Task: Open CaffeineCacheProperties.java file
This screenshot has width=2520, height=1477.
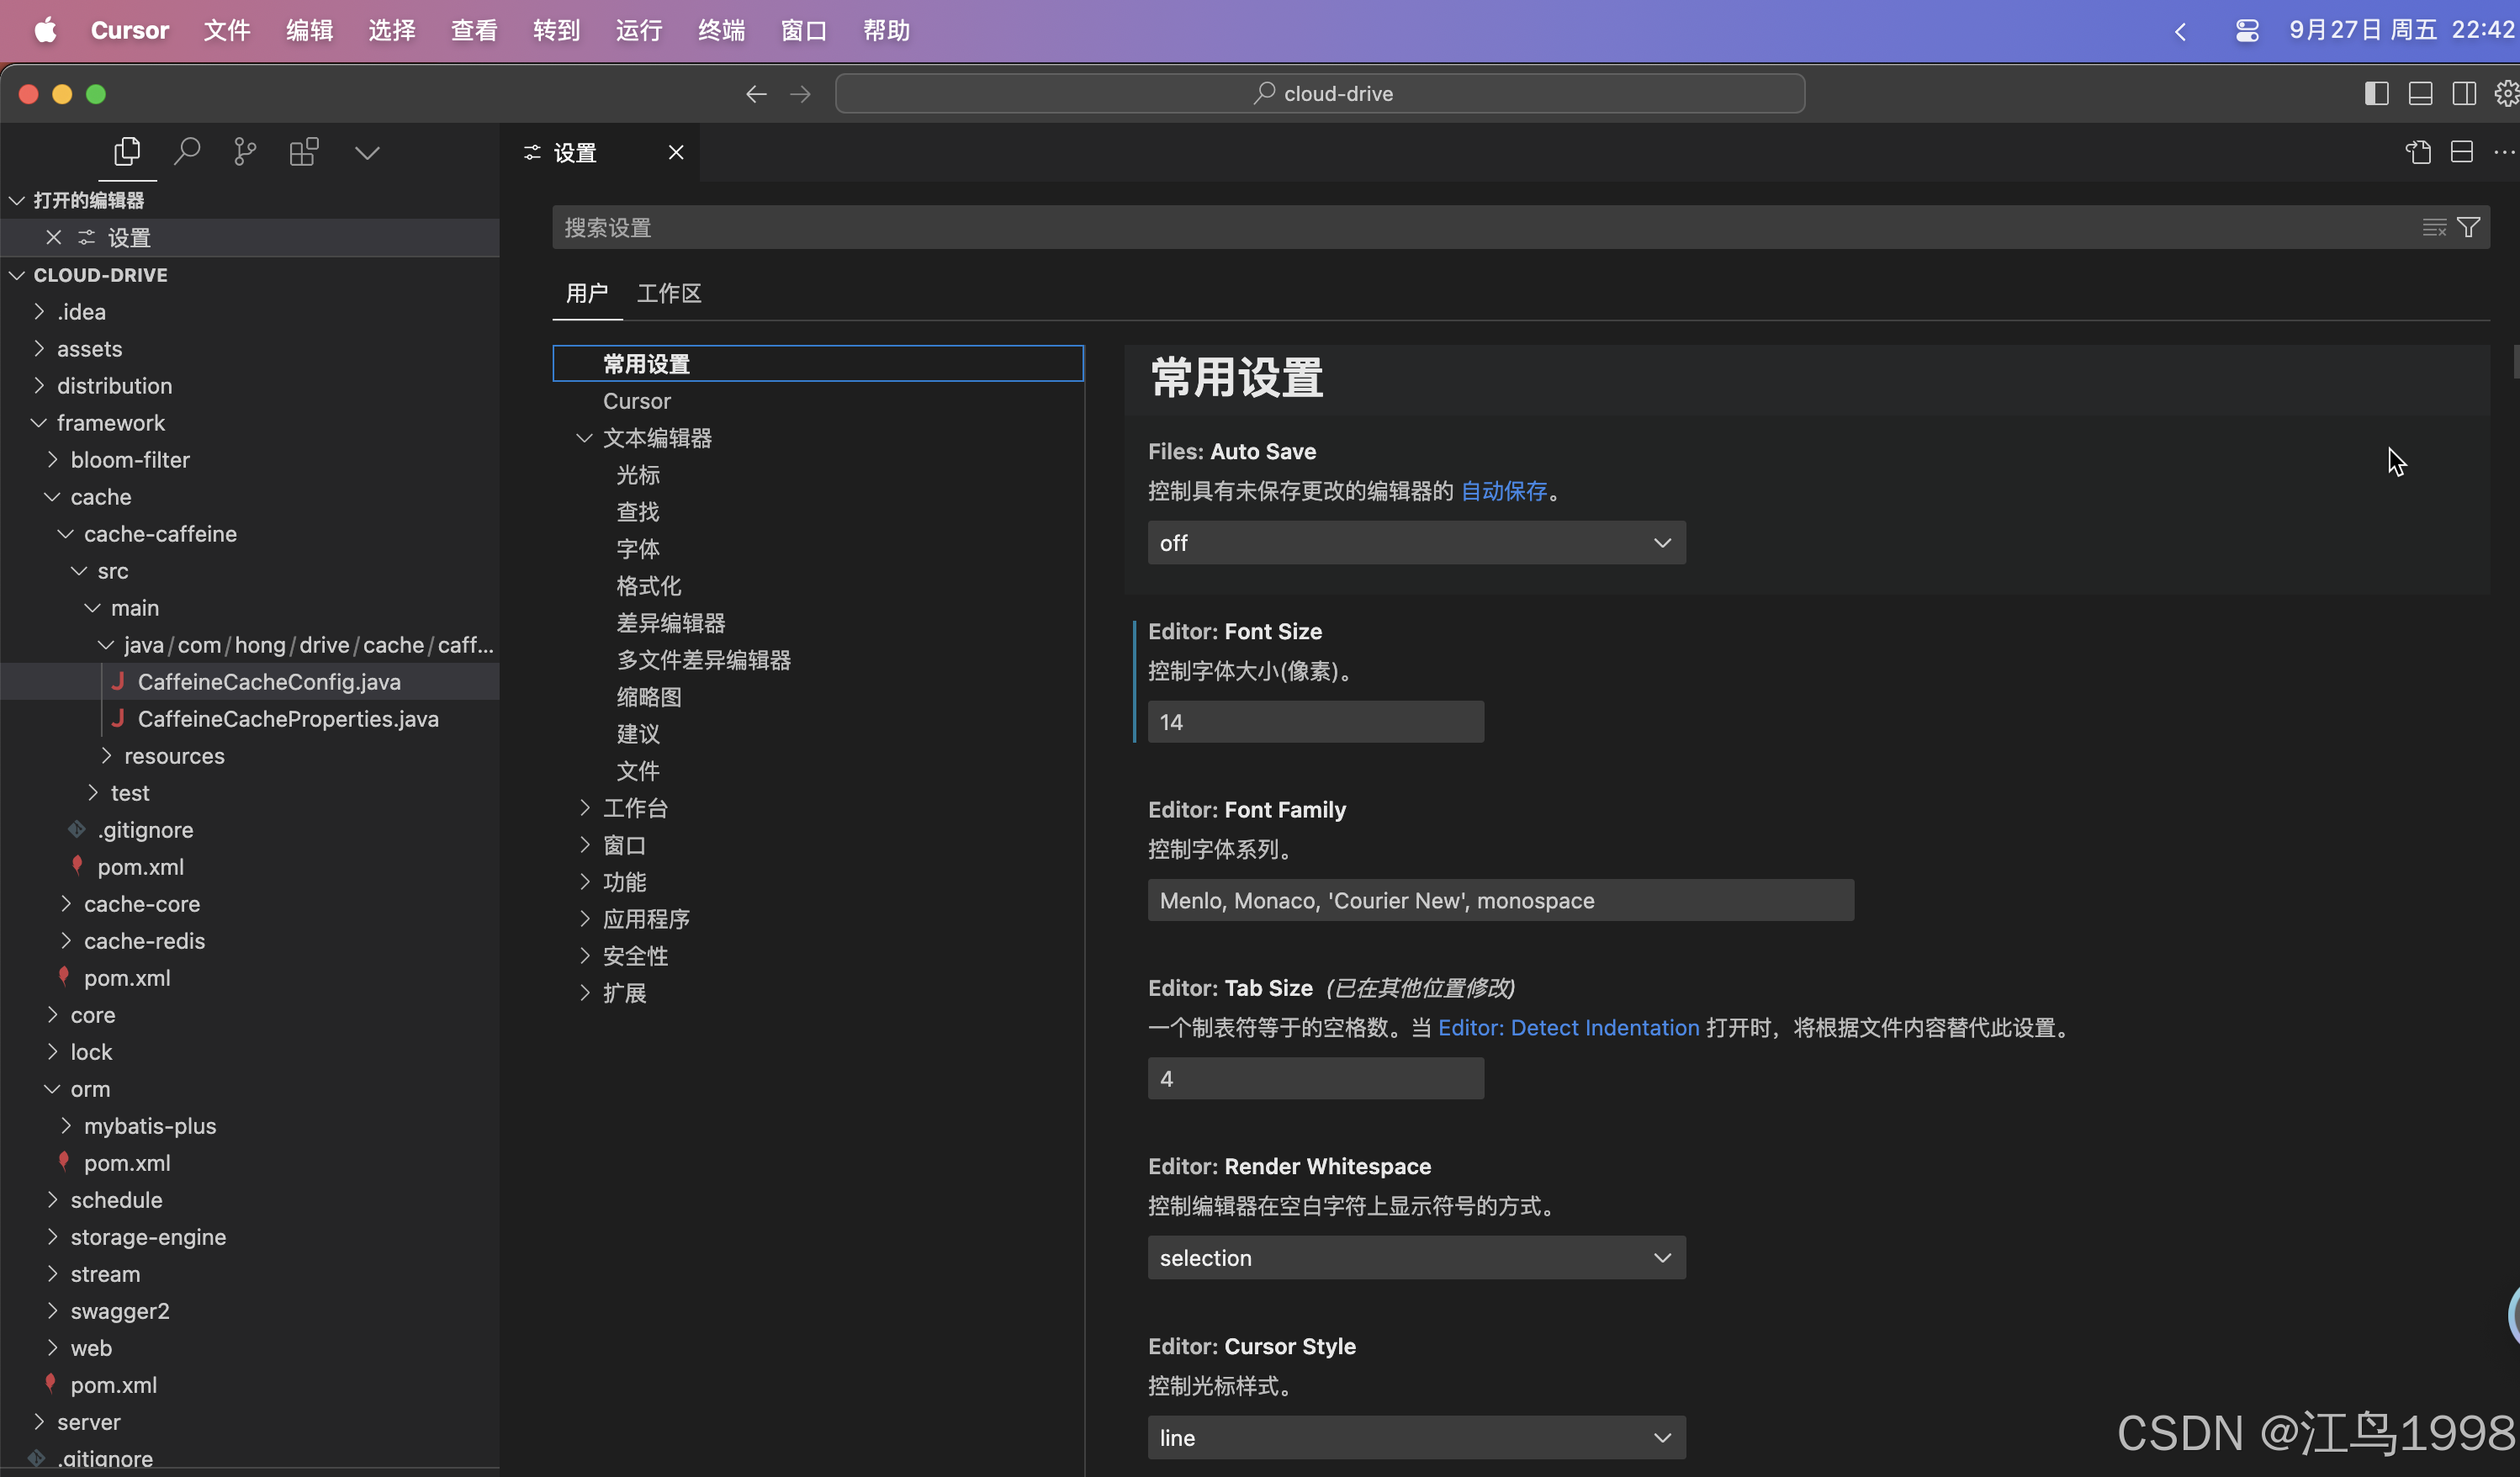Action: tap(288, 719)
